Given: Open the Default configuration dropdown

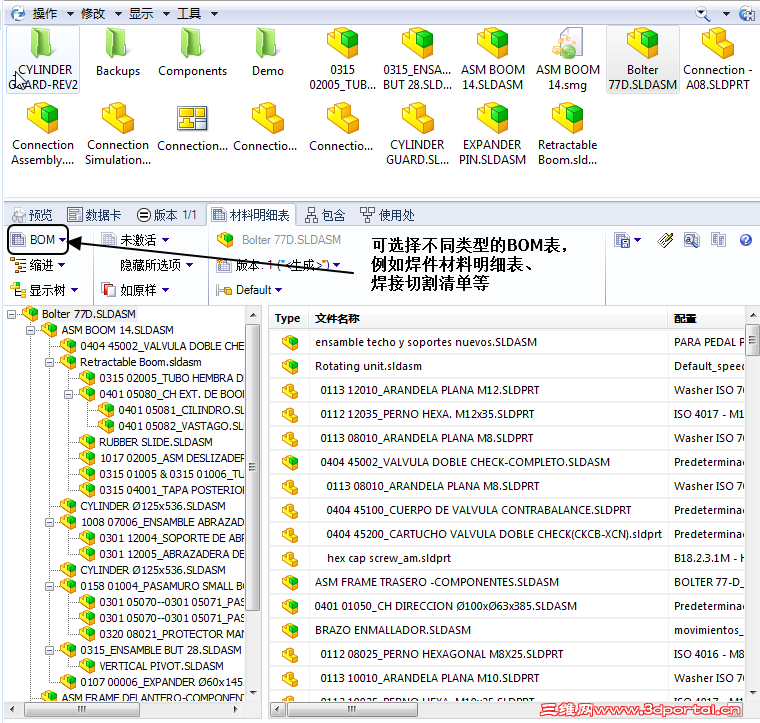Looking at the screenshot, I should (x=249, y=290).
